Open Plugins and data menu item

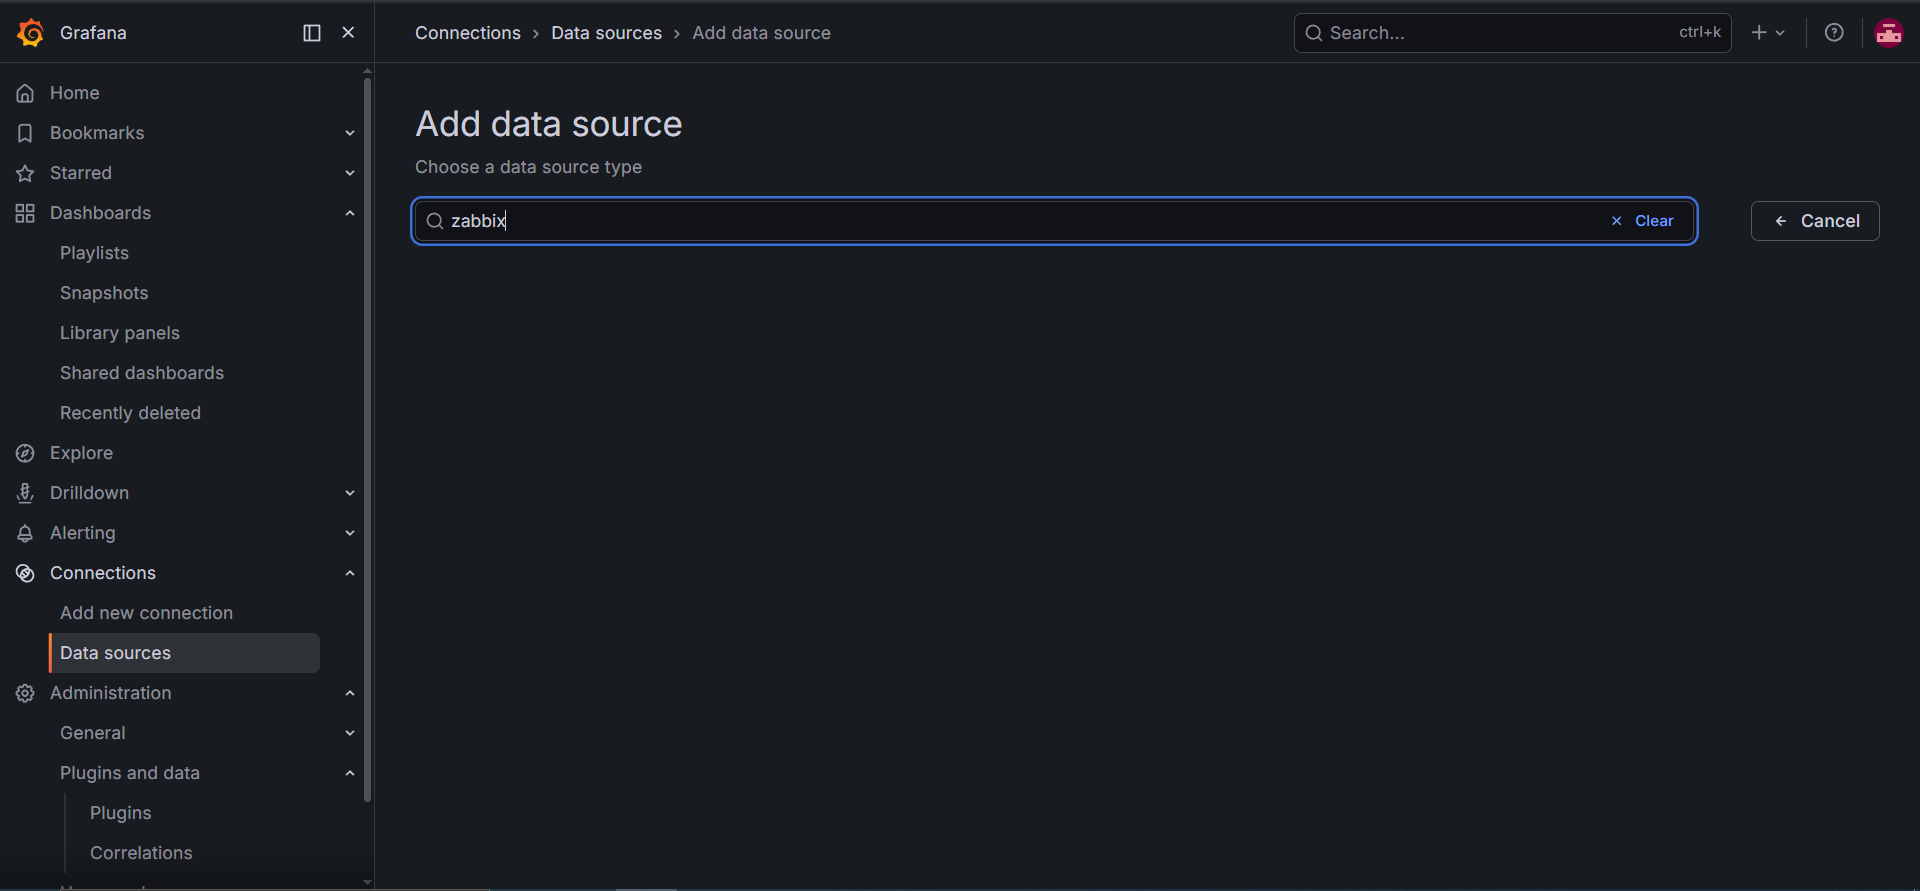tap(130, 773)
